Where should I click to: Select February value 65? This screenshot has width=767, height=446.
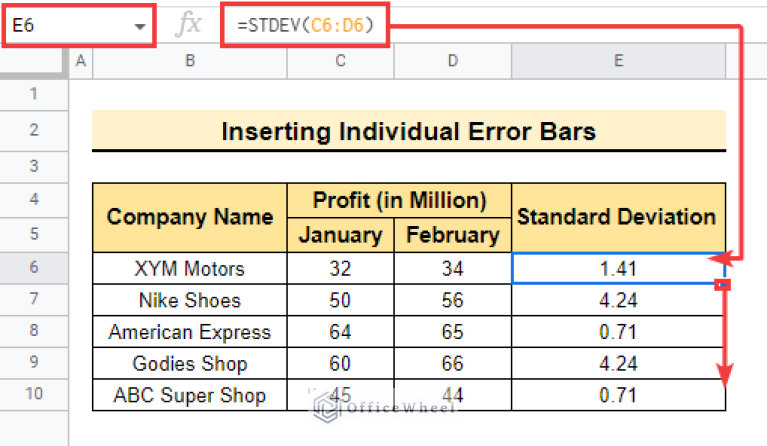click(453, 332)
